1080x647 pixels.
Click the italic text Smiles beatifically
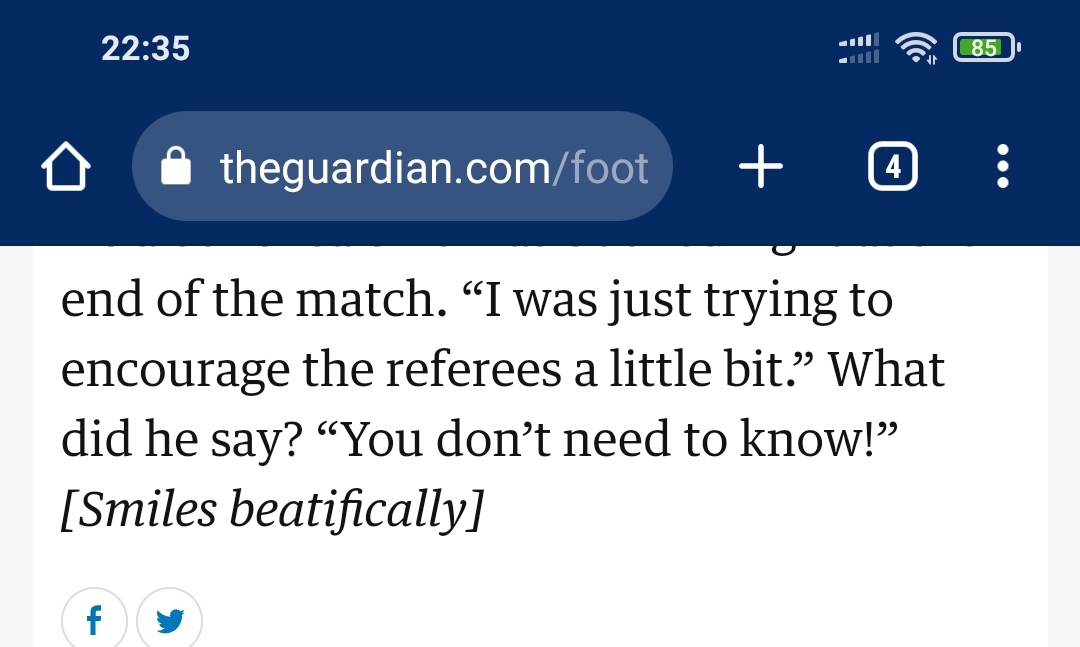(272, 509)
